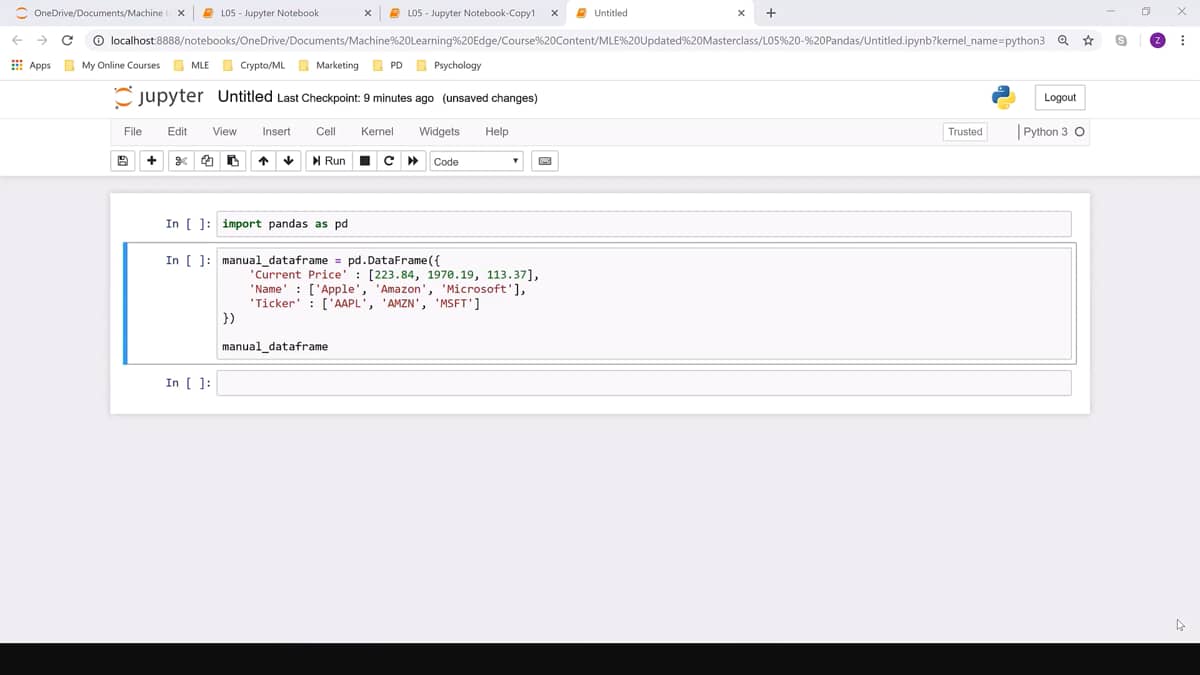Open the Apps bookmarks shortcut
This screenshot has width=1200, height=675.
click(31, 65)
